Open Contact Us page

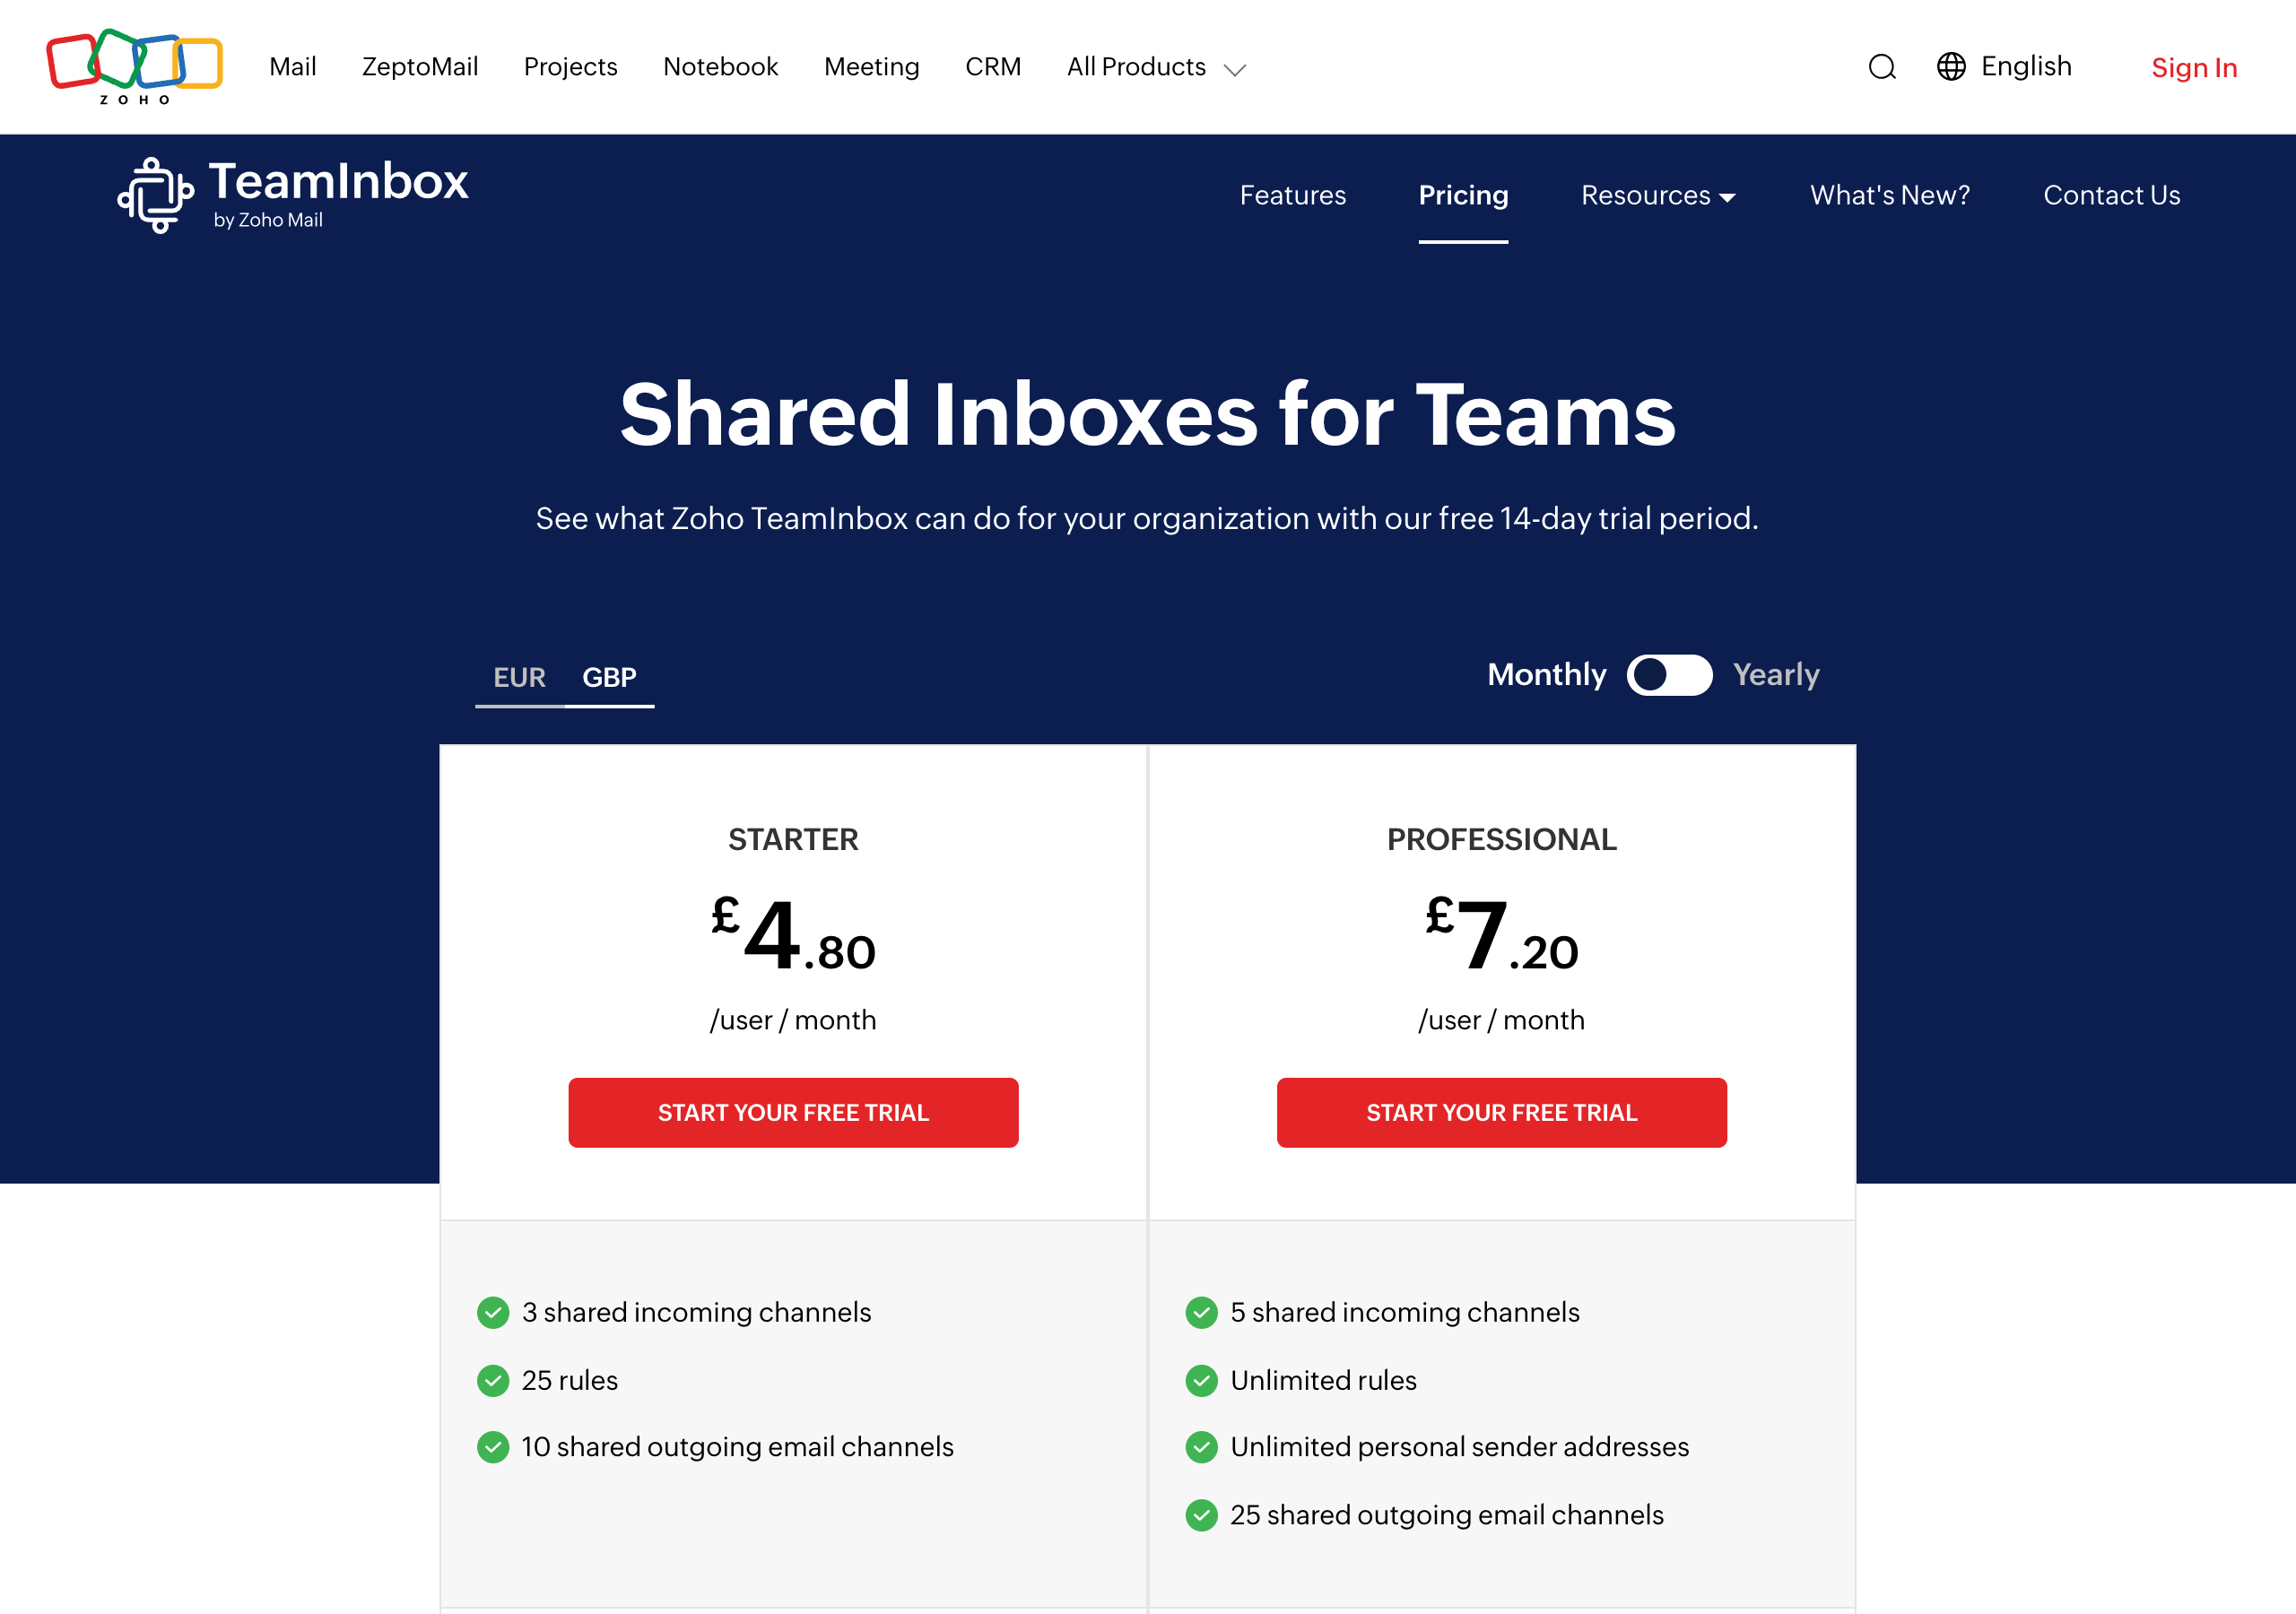tap(2111, 195)
